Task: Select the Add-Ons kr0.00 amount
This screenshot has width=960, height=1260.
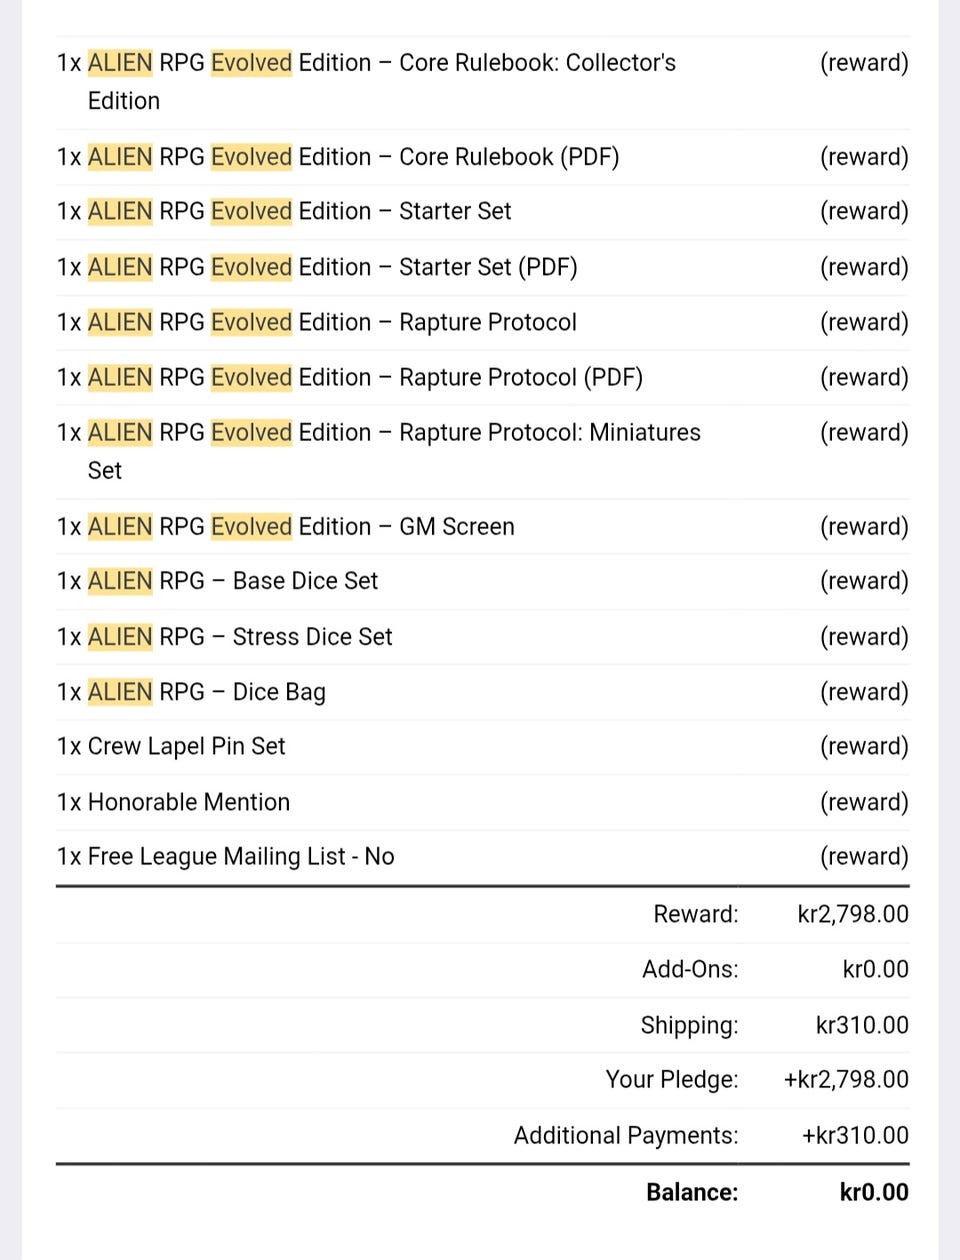Action: pyautogui.click(x=876, y=969)
